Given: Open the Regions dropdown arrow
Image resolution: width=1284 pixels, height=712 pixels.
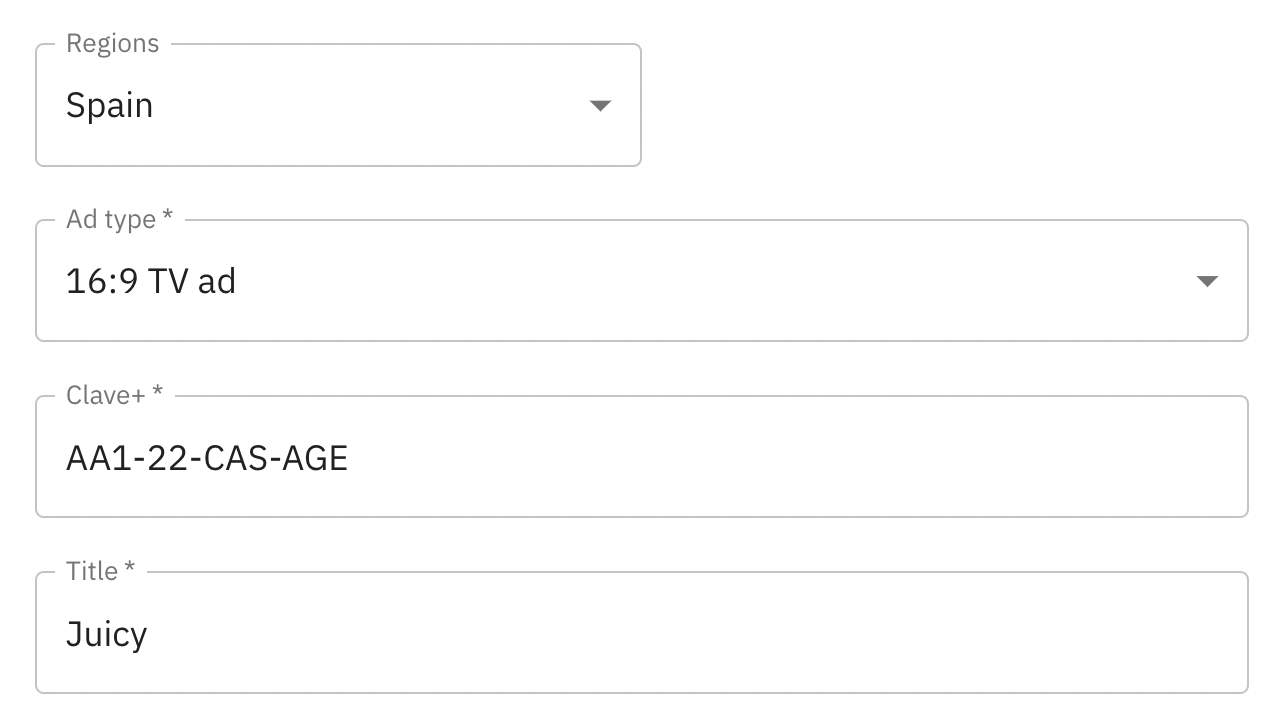Looking at the screenshot, I should click(600, 106).
